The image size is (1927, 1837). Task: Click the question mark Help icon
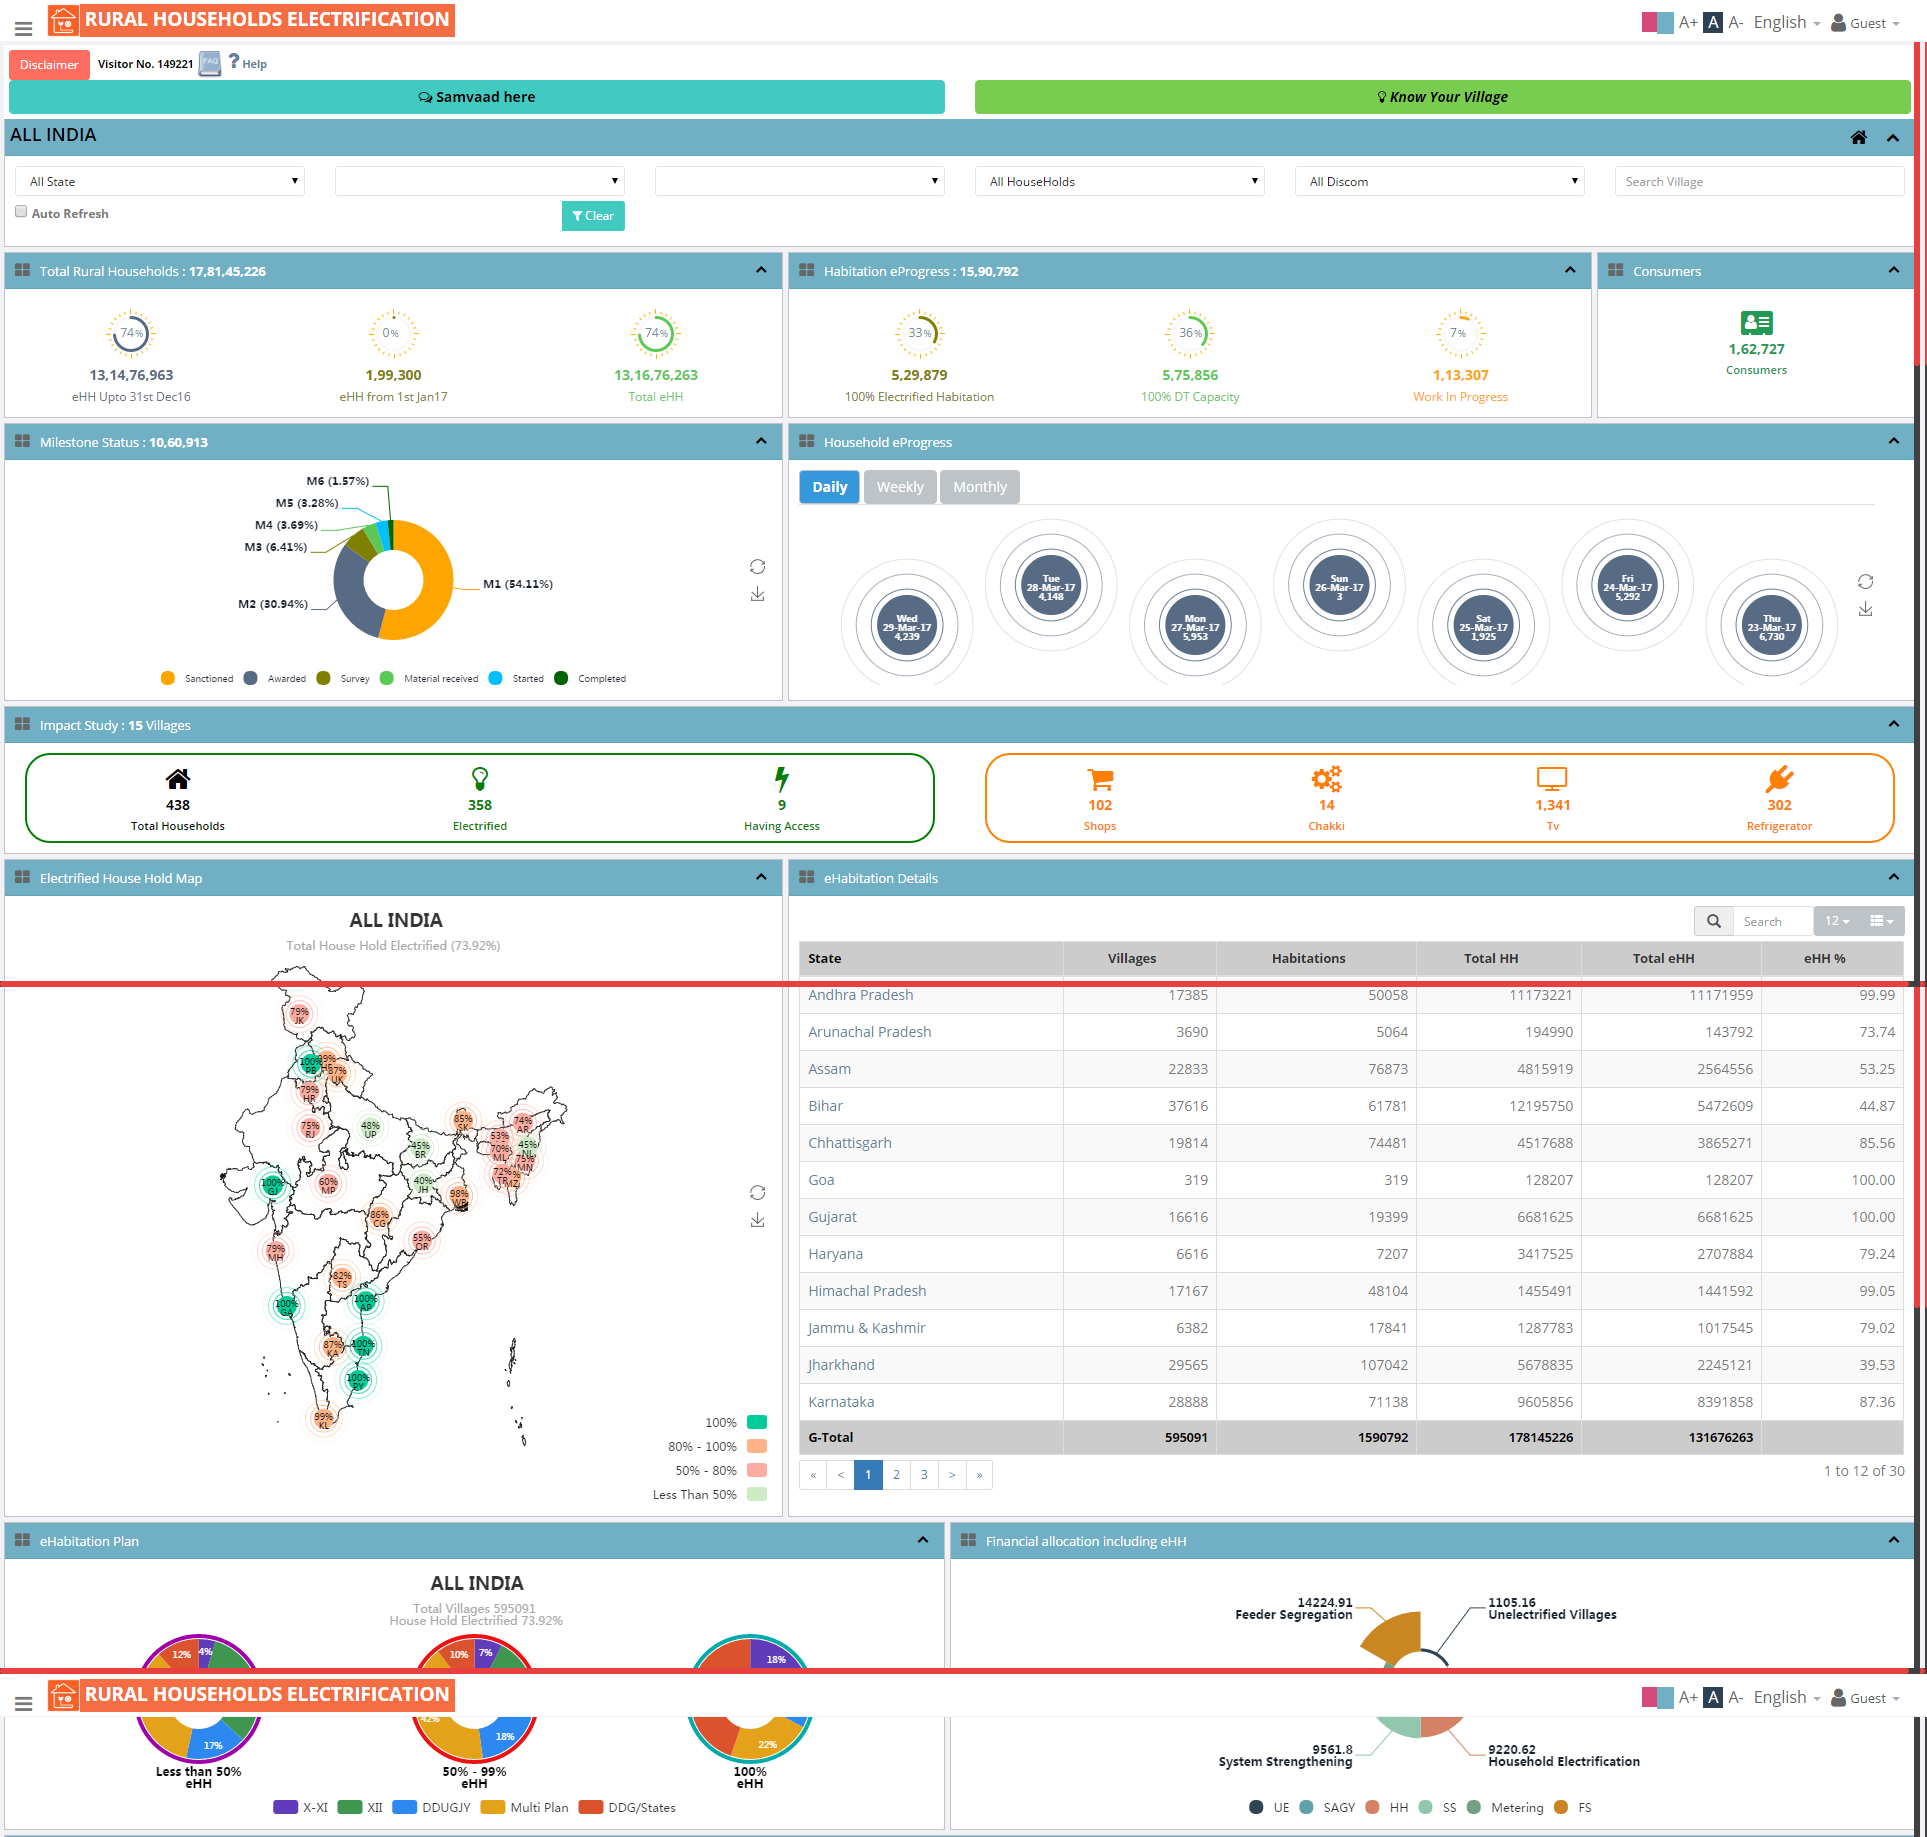[234, 61]
